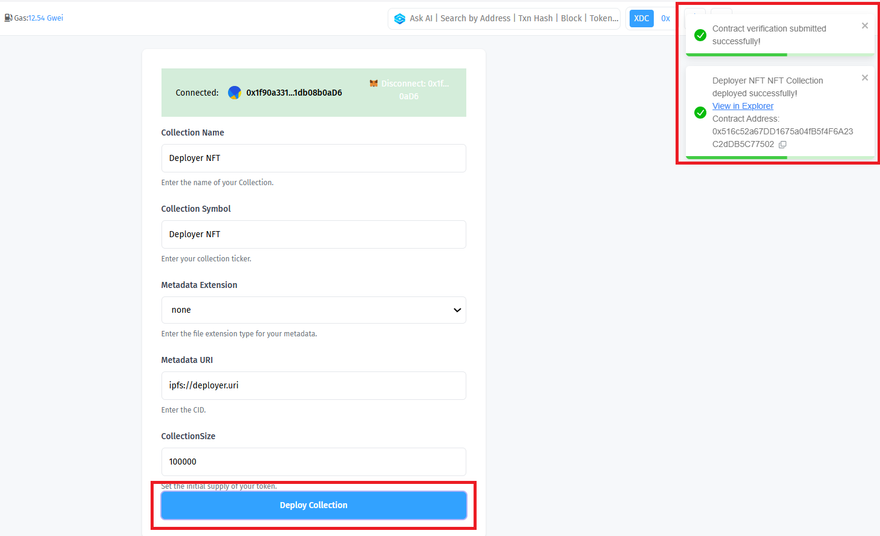Close the NFT Collection deployed notification
This screenshot has height=536, width=880.
click(x=865, y=78)
